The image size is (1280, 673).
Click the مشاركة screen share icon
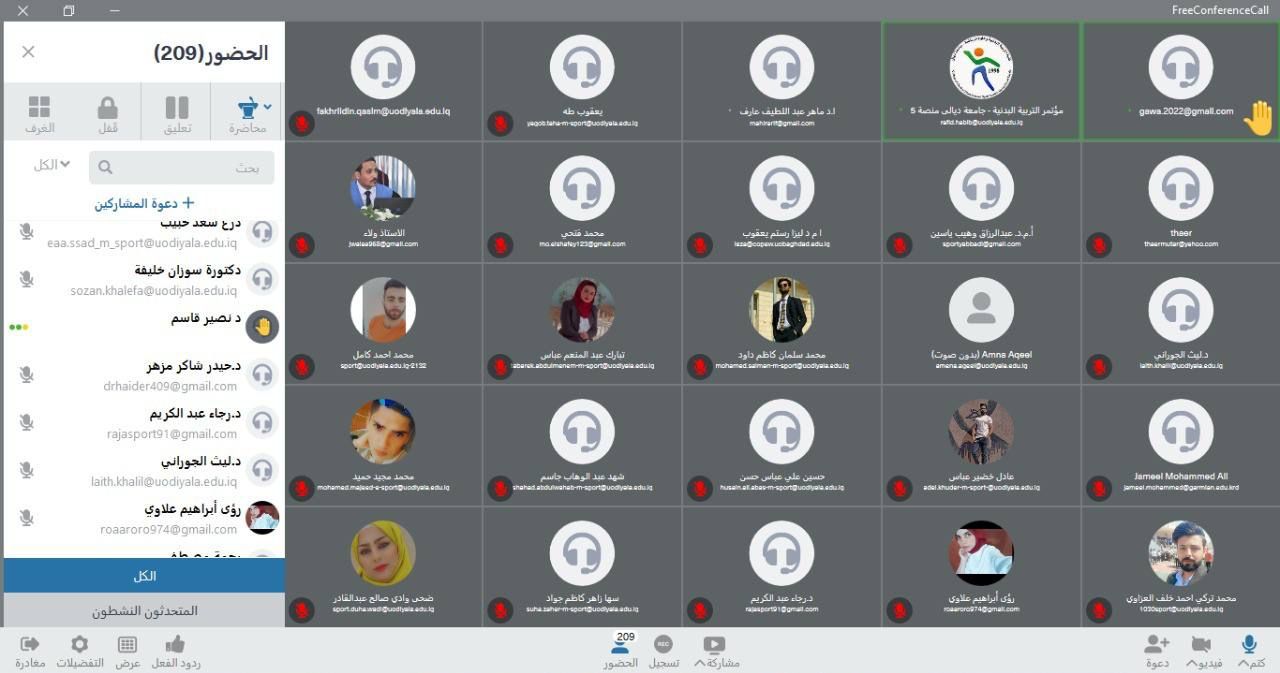click(x=714, y=645)
